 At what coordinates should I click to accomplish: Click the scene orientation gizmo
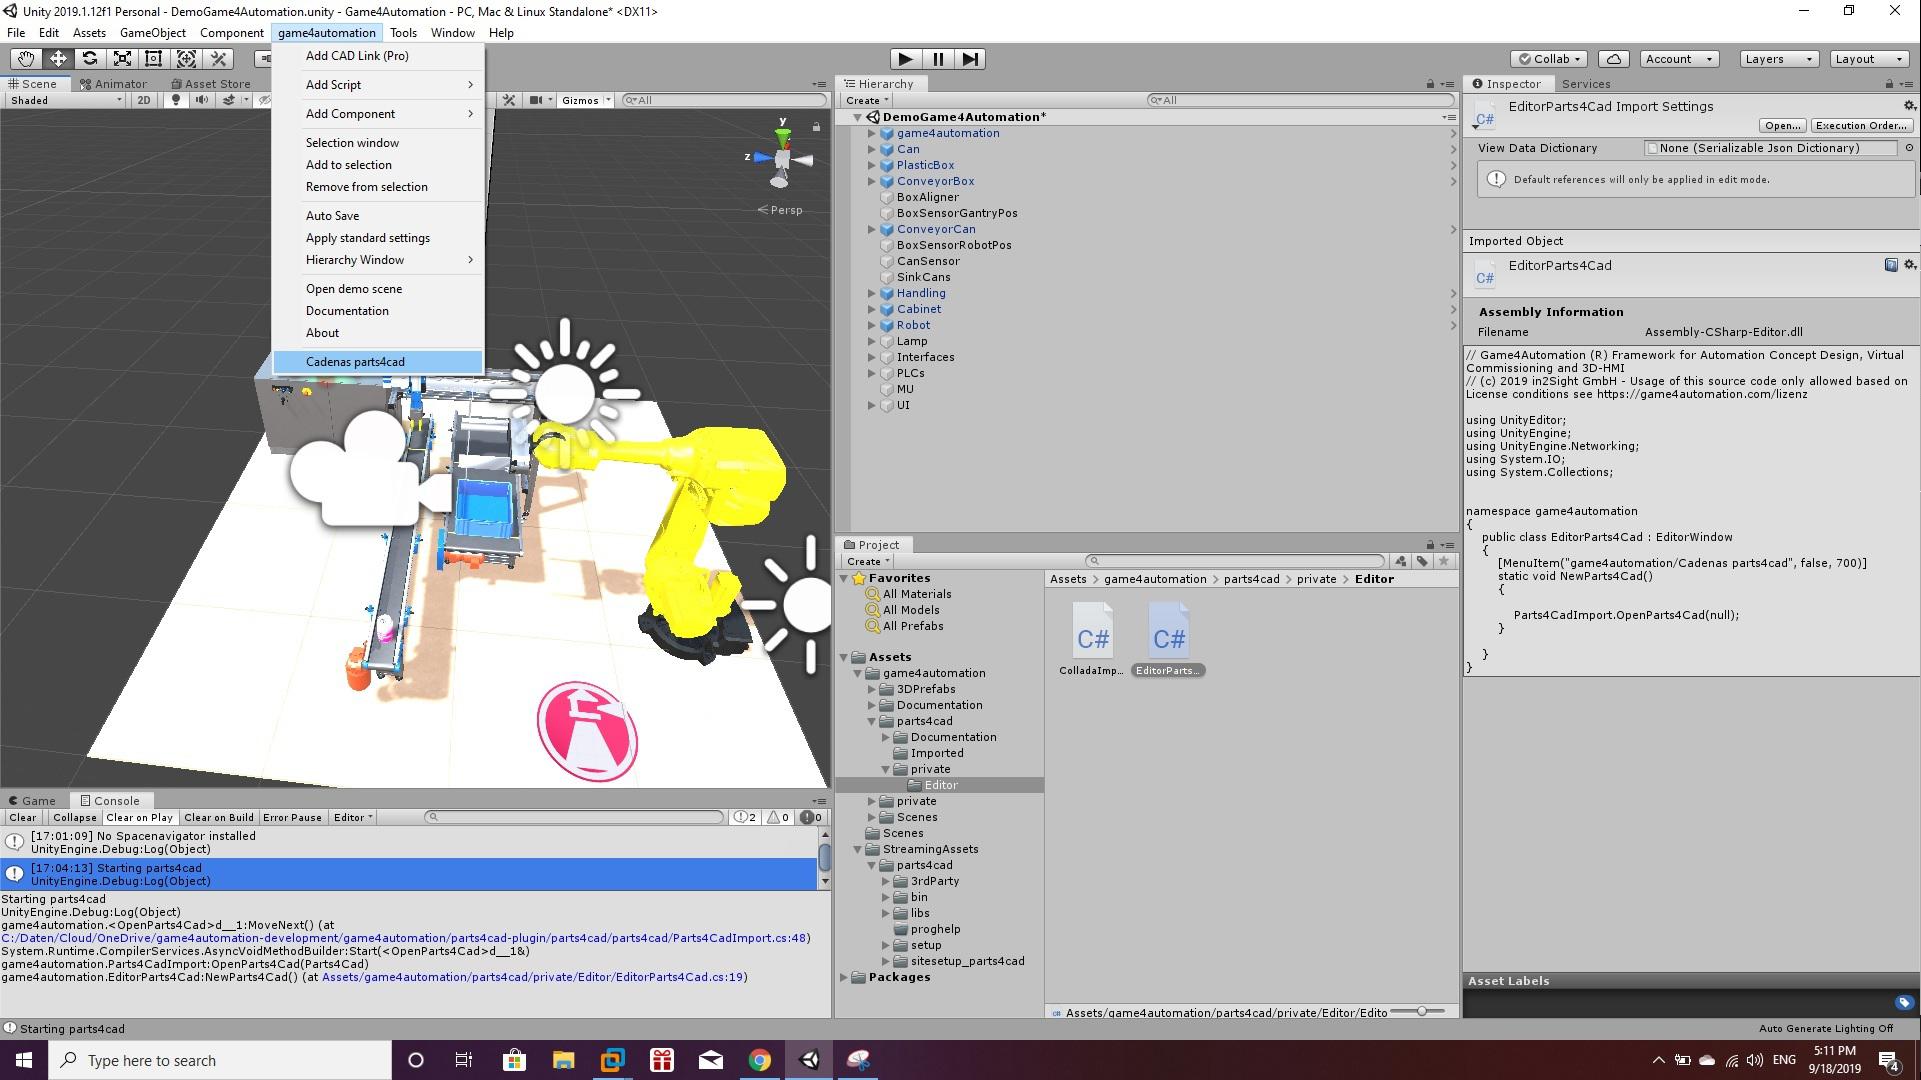point(782,158)
